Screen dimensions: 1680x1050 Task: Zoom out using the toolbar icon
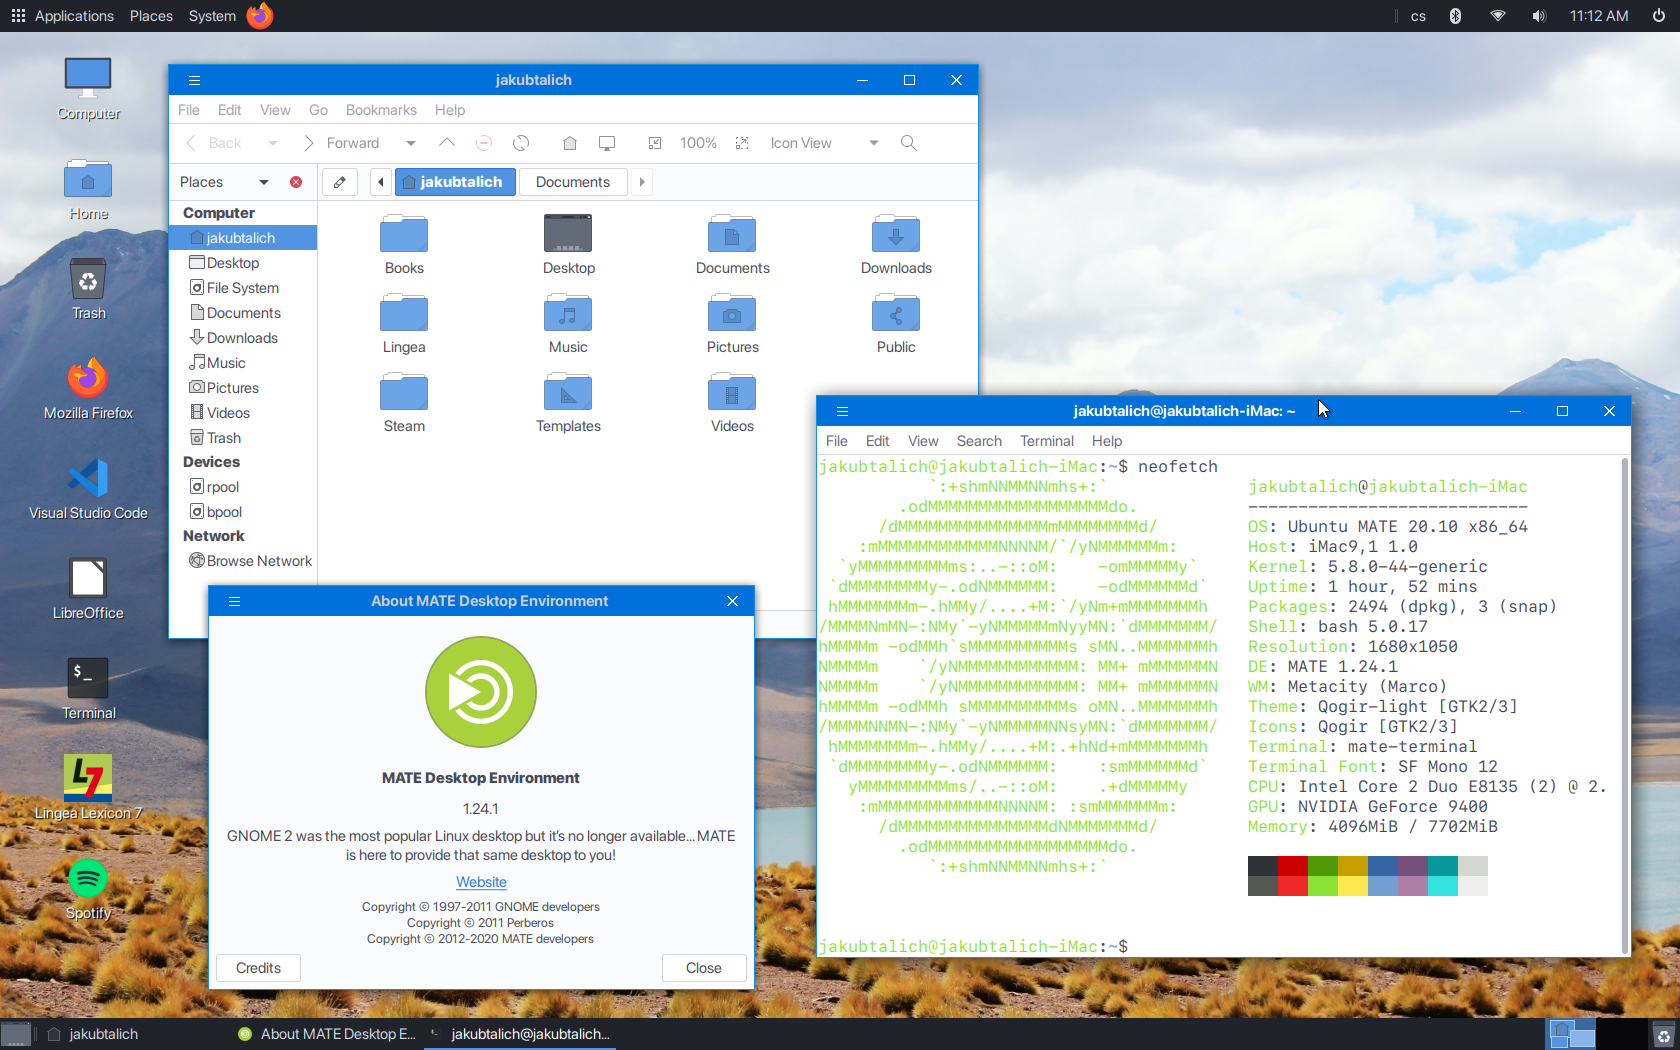pos(655,143)
